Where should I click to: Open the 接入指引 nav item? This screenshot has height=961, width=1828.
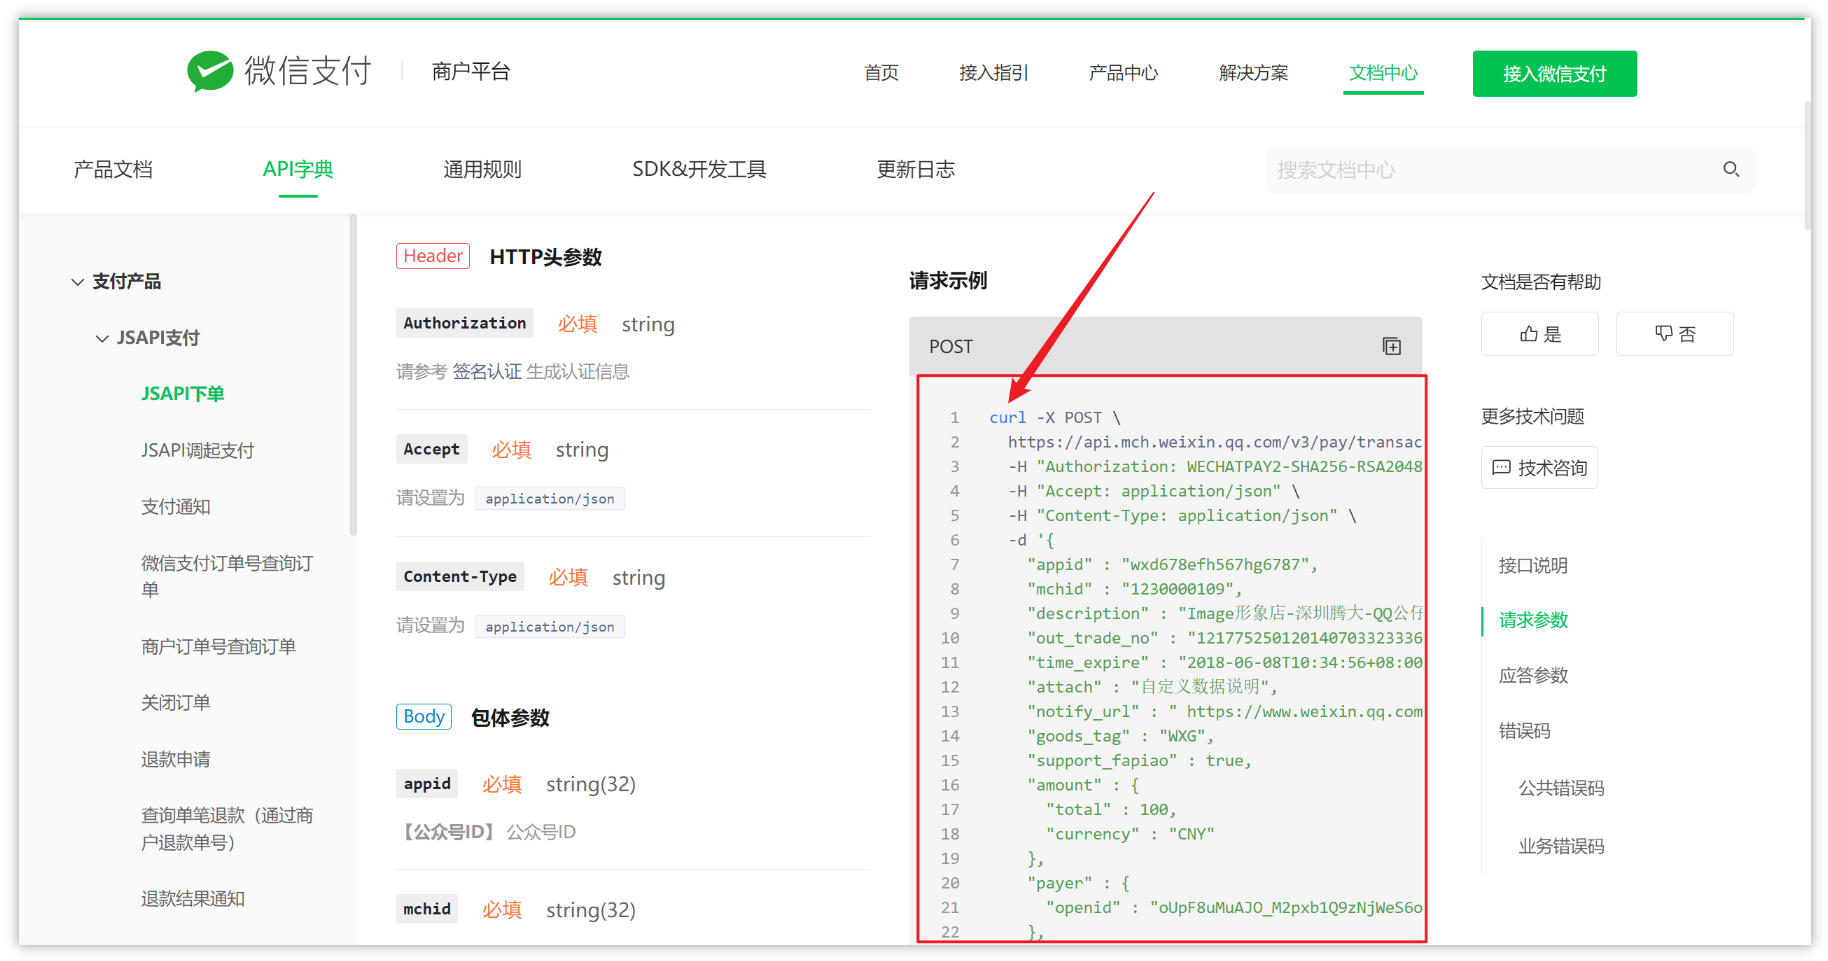993,73
